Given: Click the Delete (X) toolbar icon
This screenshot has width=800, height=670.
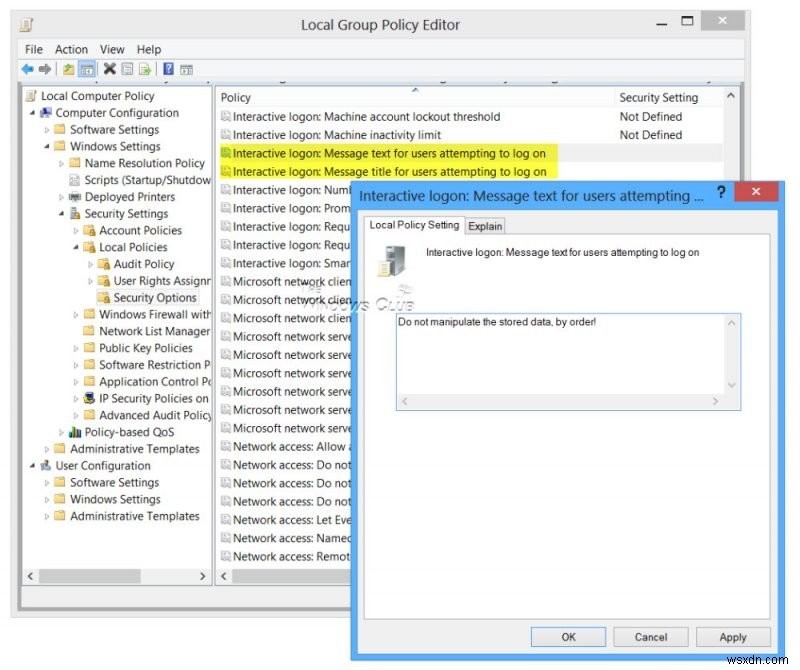Looking at the screenshot, I should pyautogui.click(x=108, y=69).
